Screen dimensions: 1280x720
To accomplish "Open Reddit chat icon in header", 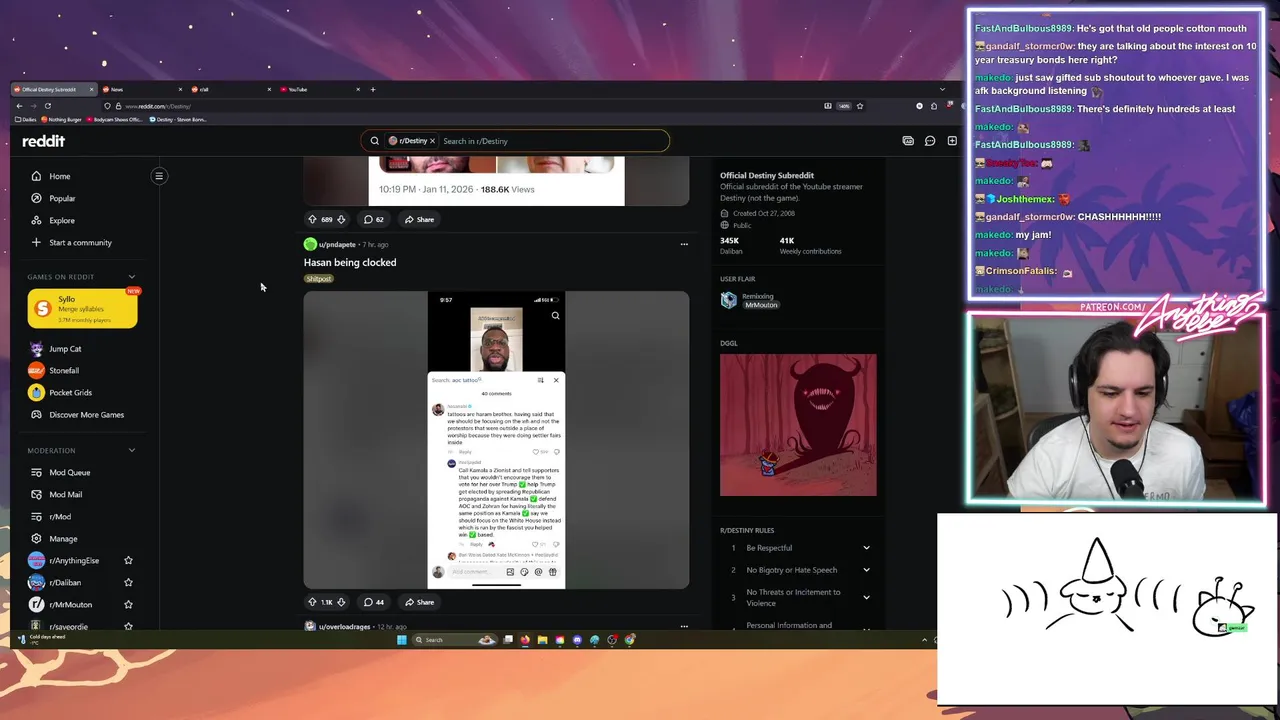I will (x=930, y=141).
